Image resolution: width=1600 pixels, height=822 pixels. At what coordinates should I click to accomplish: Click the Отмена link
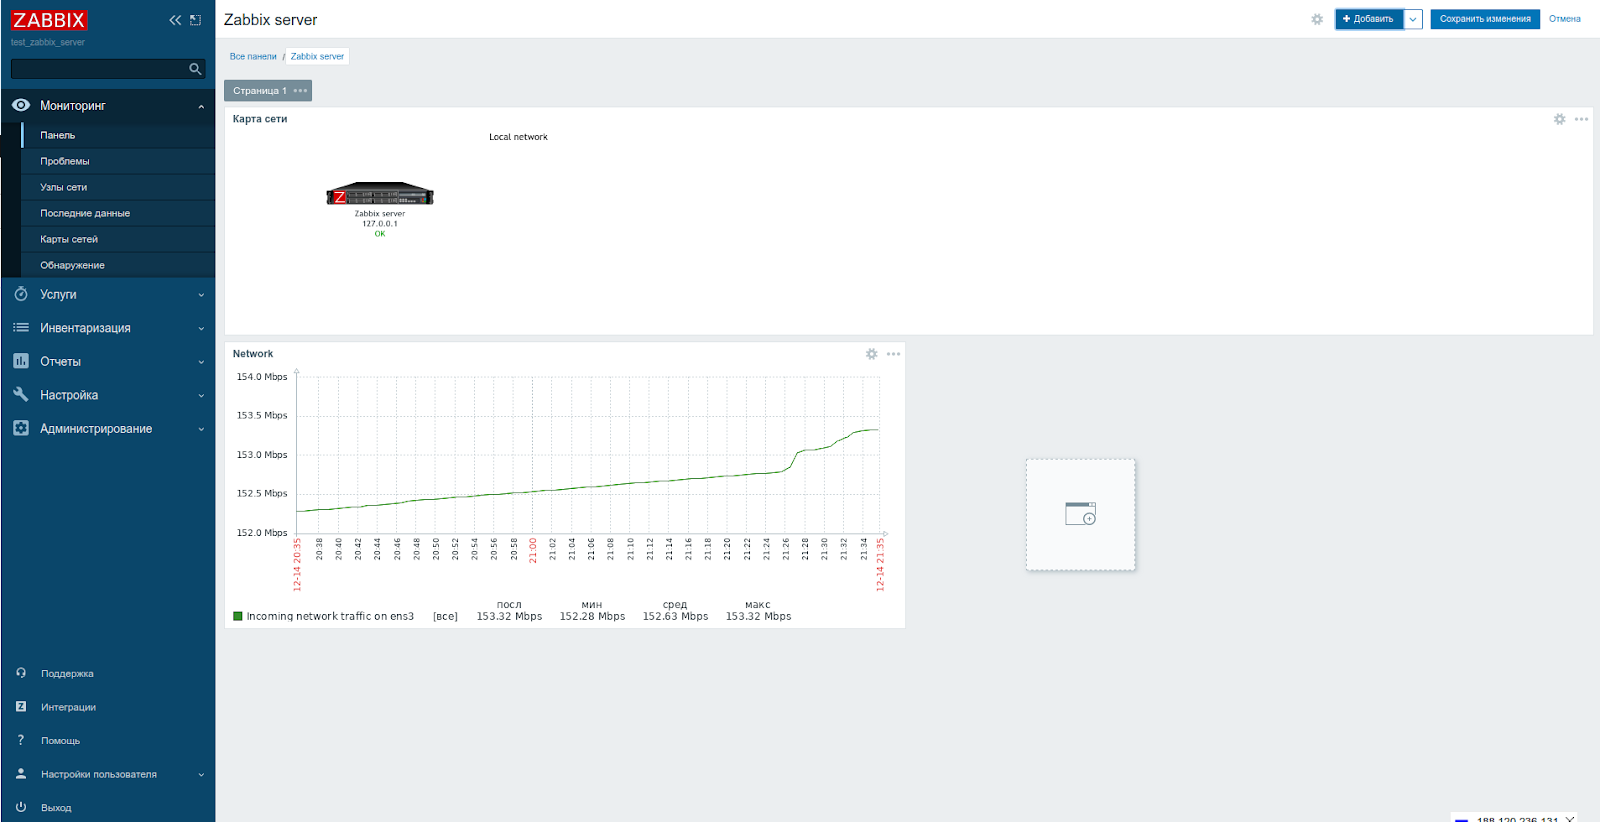tap(1565, 19)
